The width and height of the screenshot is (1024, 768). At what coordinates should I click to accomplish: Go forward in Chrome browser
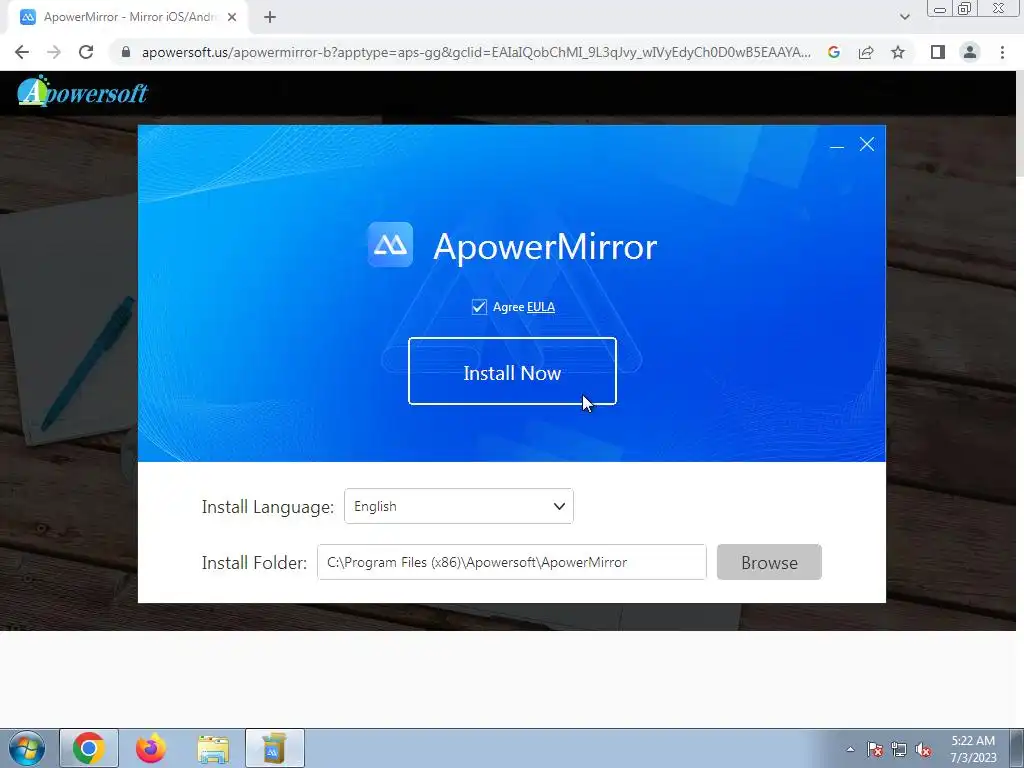pos(54,52)
